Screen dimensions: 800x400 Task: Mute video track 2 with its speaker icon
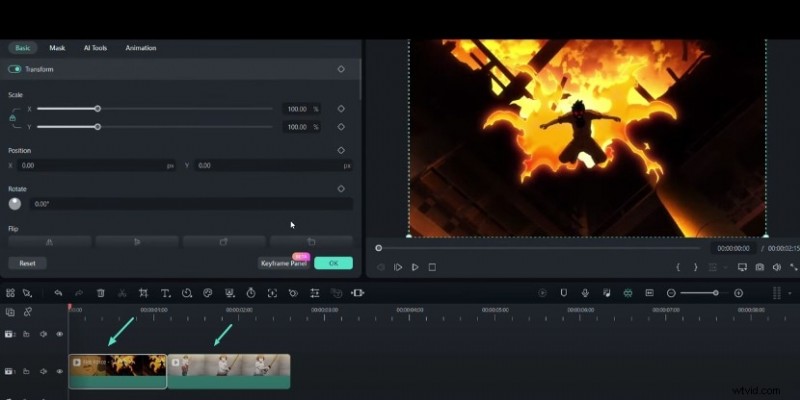pos(43,334)
